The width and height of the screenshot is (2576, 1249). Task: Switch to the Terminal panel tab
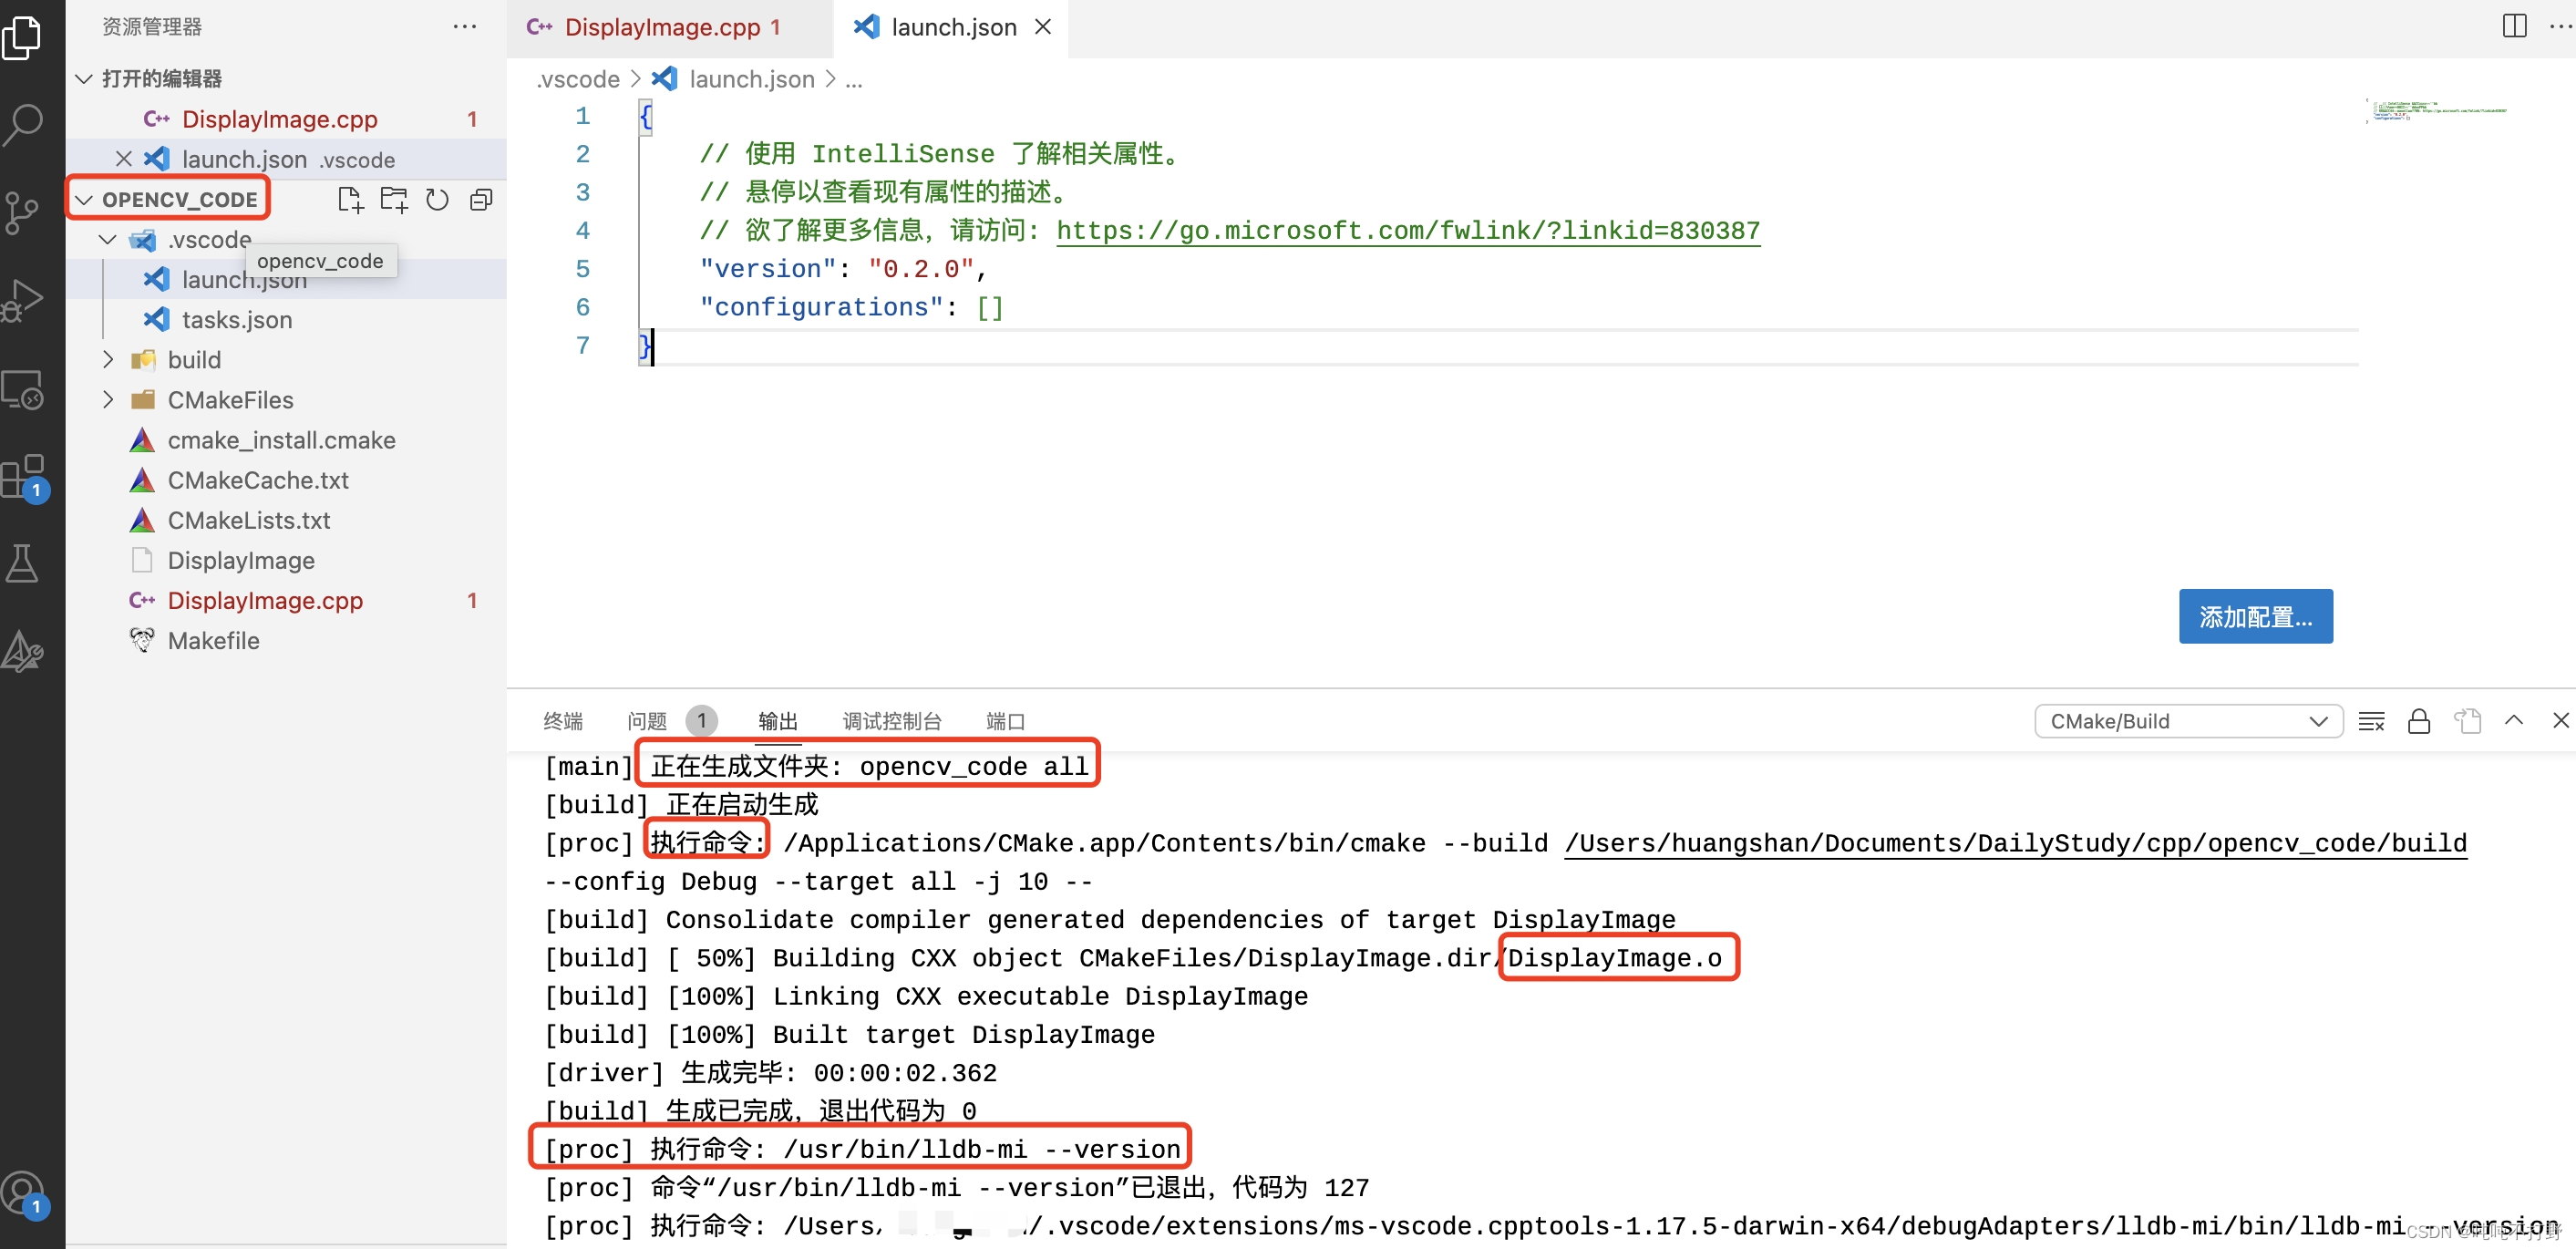(563, 721)
